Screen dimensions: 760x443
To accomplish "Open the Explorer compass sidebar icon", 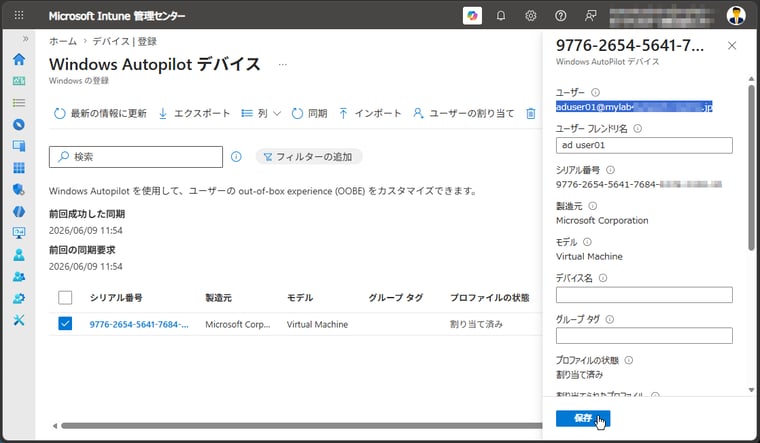I will click(x=19, y=125).
